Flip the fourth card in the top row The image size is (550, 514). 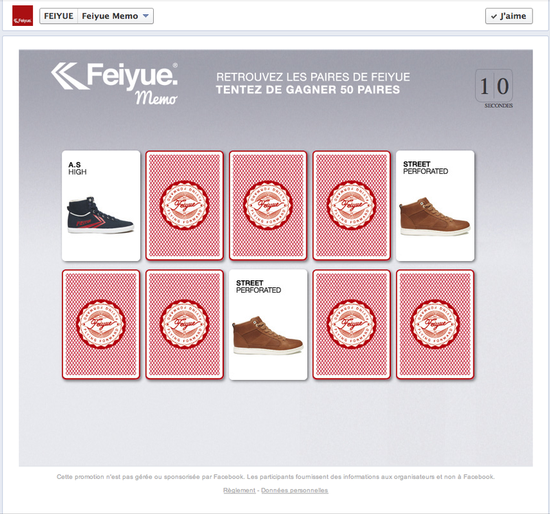click(351, 206)
